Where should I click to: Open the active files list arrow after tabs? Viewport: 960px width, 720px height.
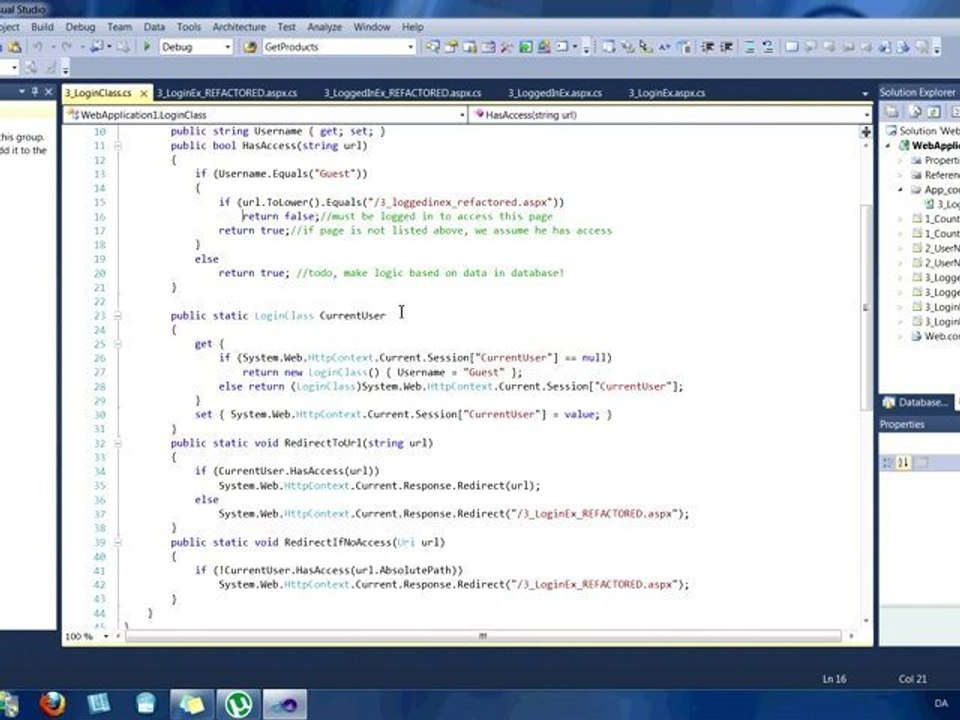pyautogui.click(x=864, y=94)
